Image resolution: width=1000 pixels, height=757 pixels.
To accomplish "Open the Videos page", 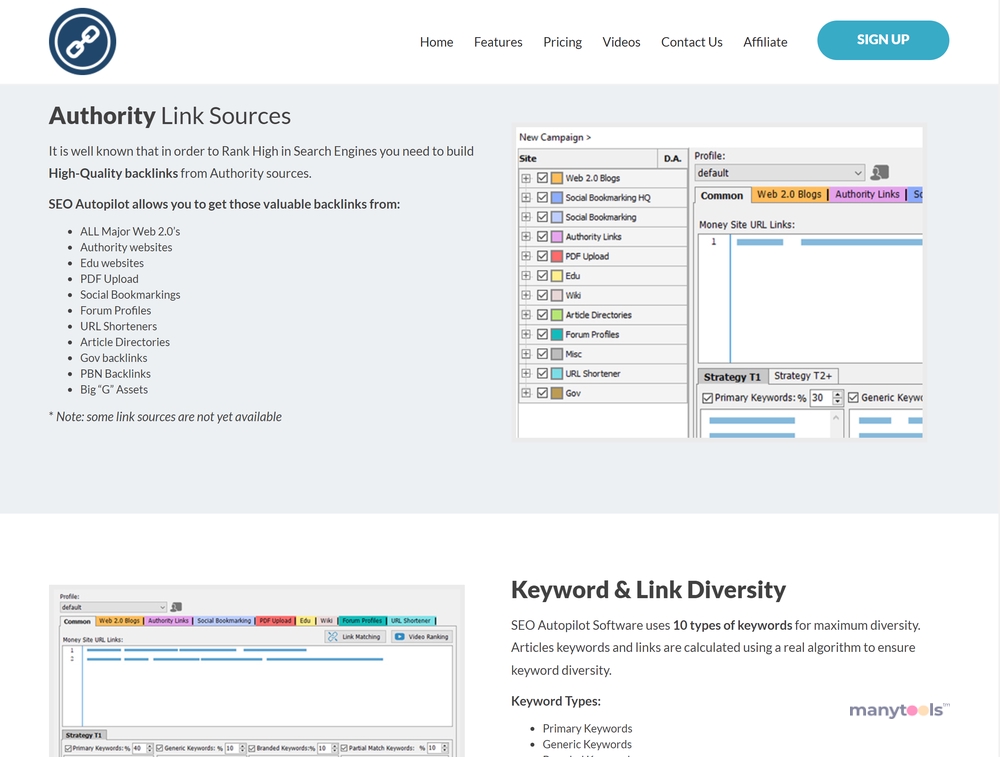I will pyautogui.click(x=621, y=42).
